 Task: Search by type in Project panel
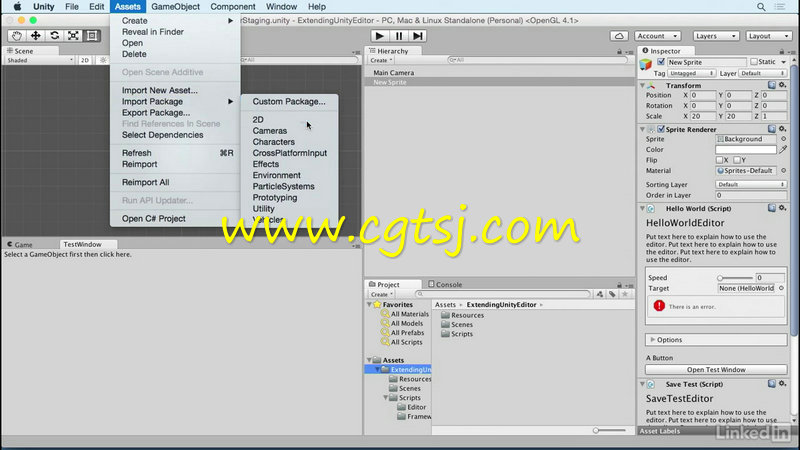coord(599,294)
